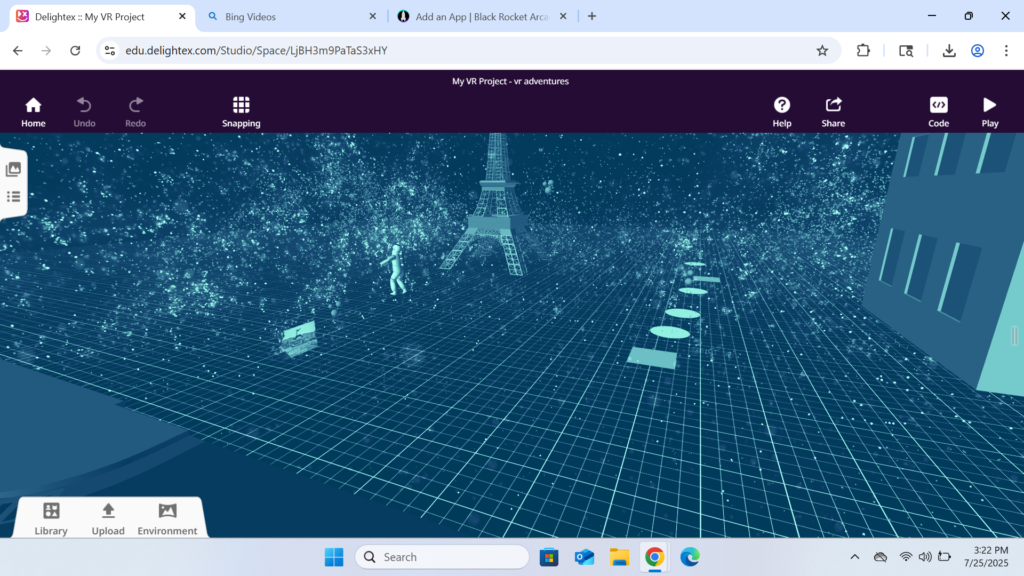
Task: Open Microsoft Store from taskbar
Action: click(549, 557)
